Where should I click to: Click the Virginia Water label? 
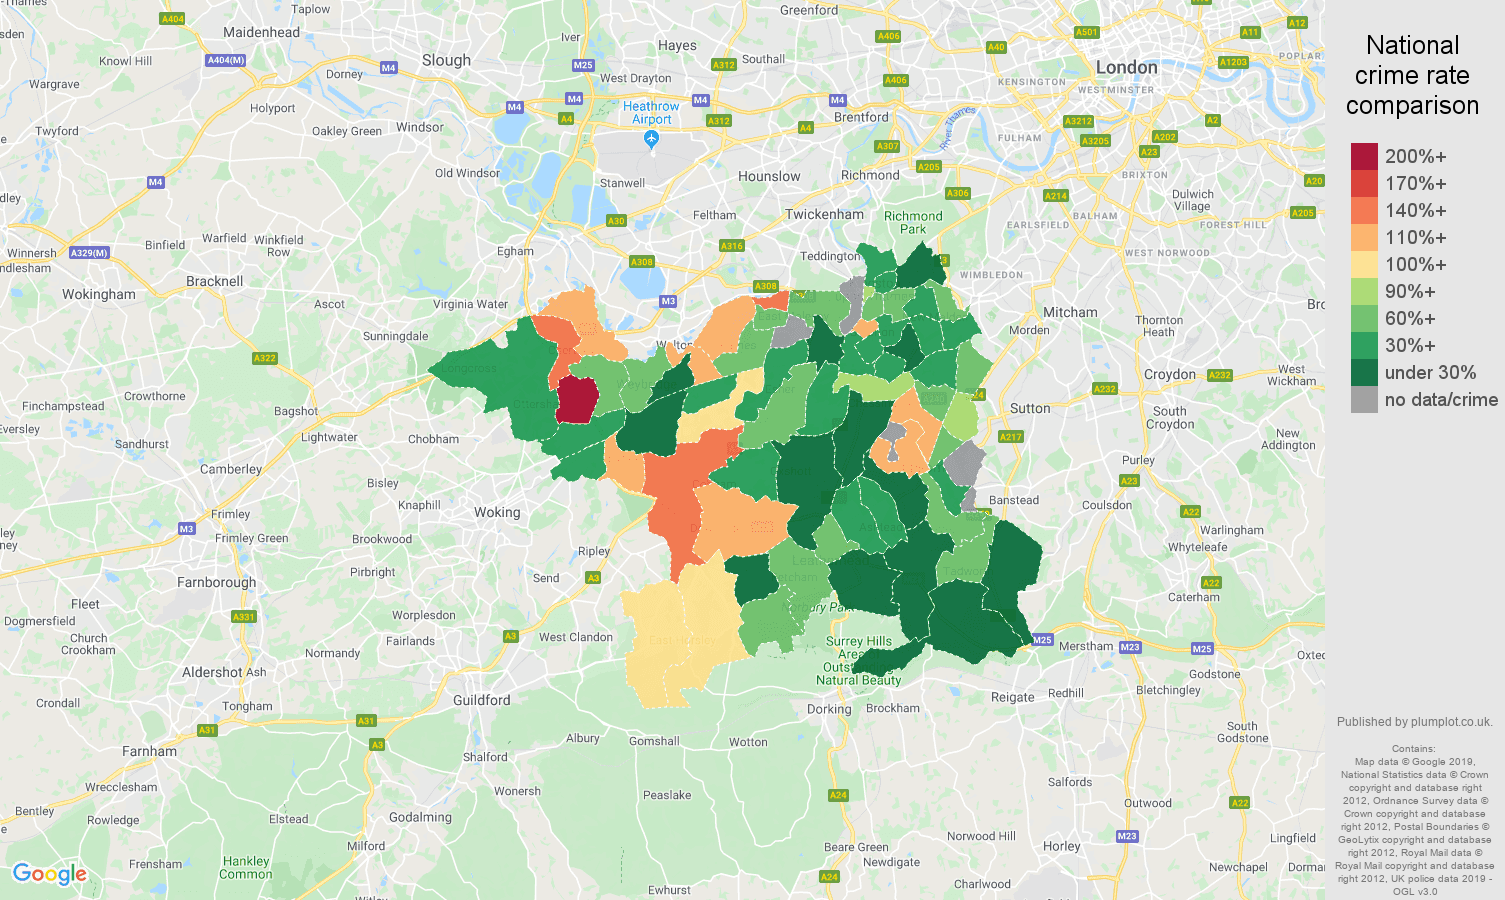click(x=470, y=304)
